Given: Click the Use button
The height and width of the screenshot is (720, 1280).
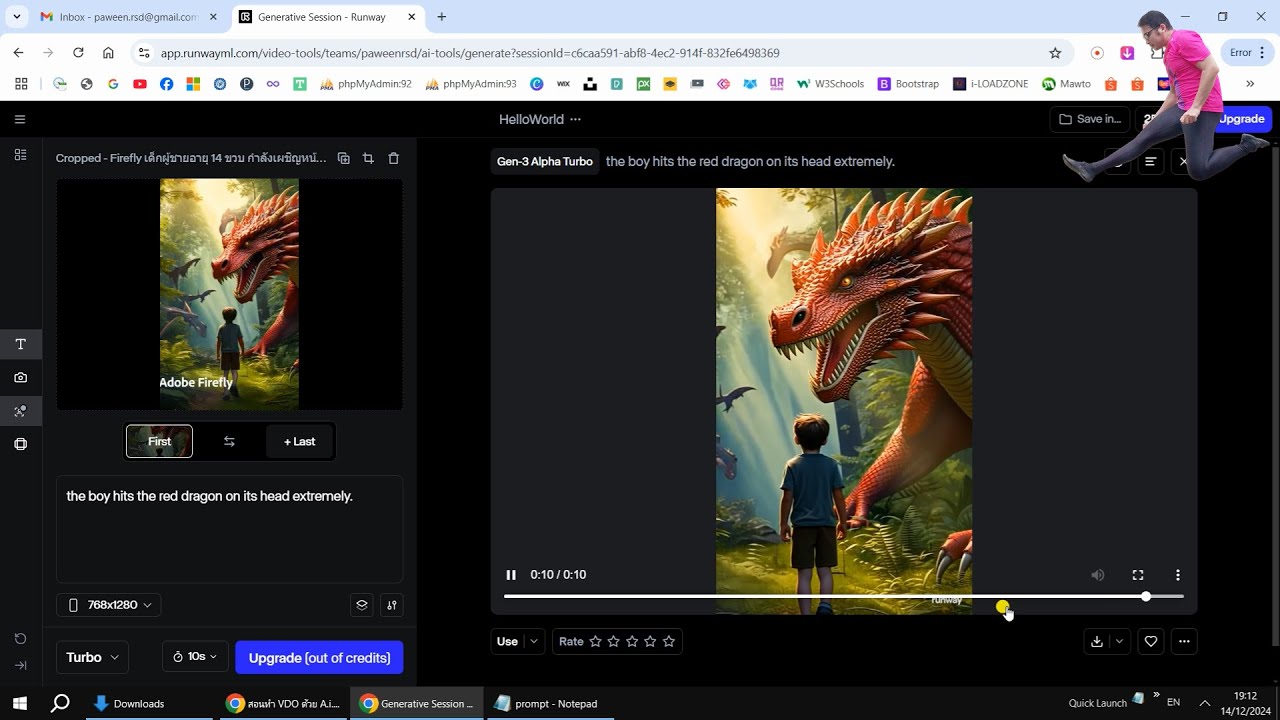Looking at the screenshot, I should pos(508,641).
